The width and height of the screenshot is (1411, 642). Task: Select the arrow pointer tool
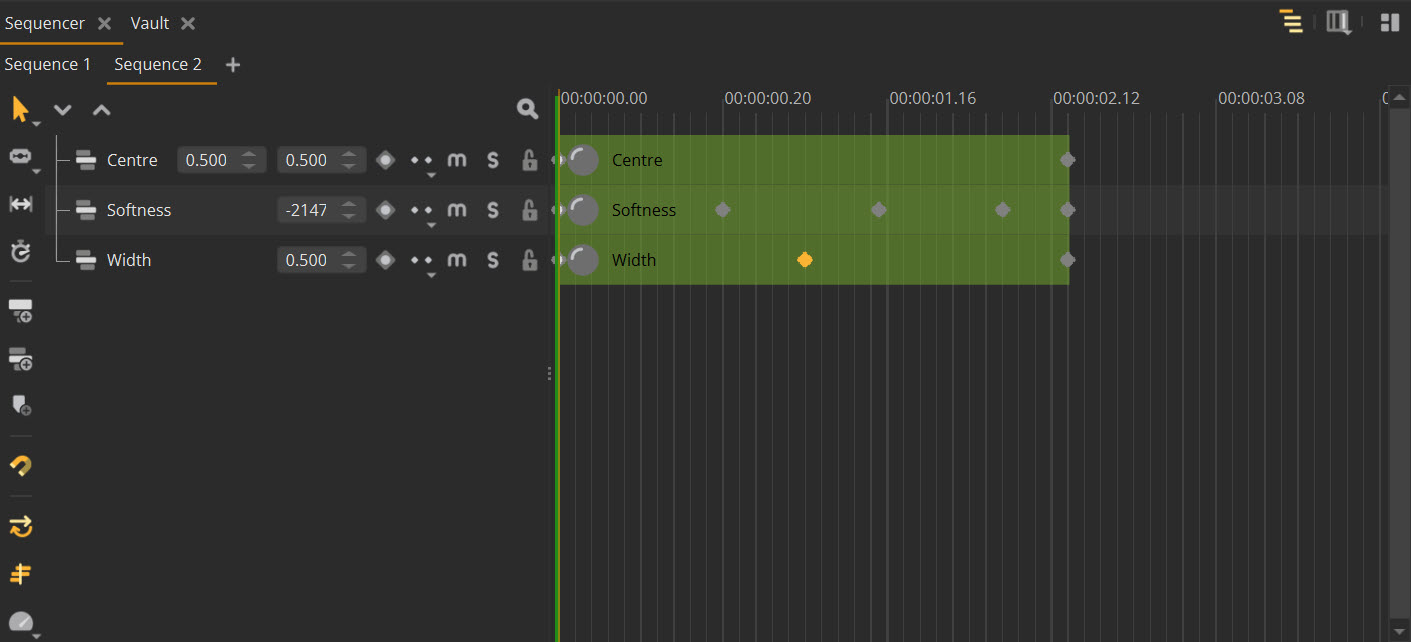click(20, 110)
